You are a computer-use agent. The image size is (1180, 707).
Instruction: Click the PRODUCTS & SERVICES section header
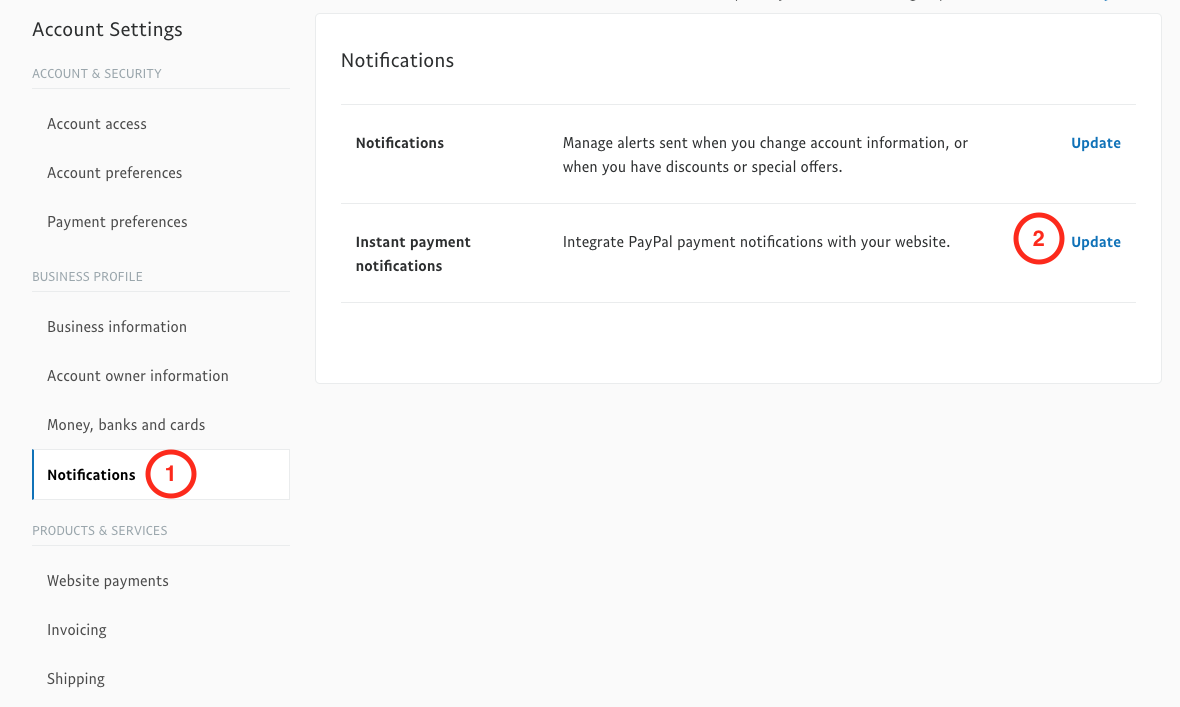click(100, 531)
